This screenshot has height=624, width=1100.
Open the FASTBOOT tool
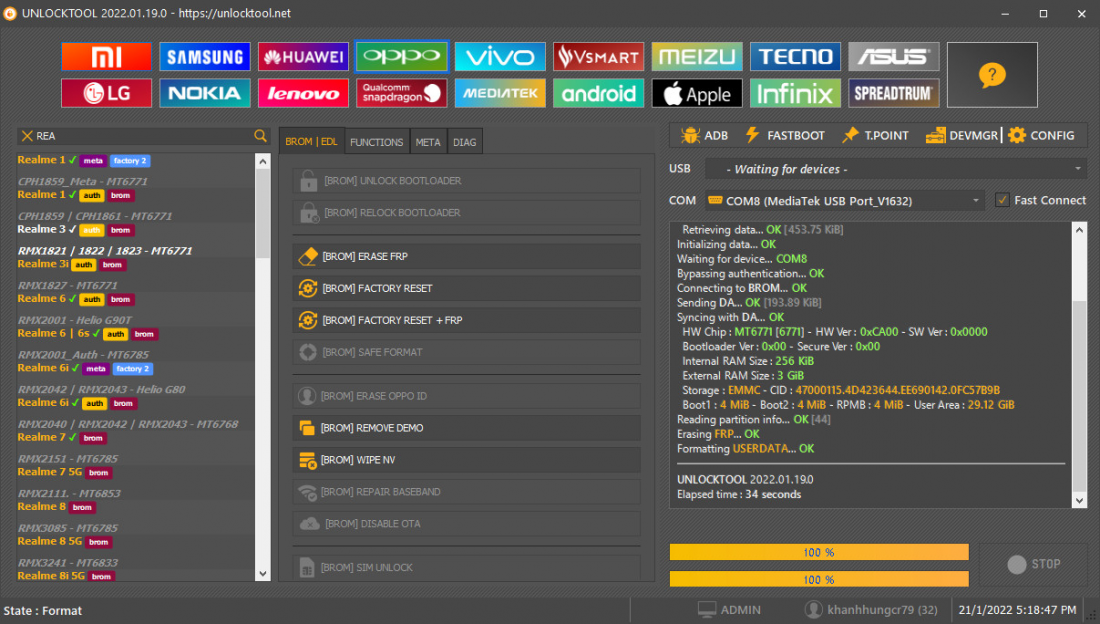click(785, 135)
